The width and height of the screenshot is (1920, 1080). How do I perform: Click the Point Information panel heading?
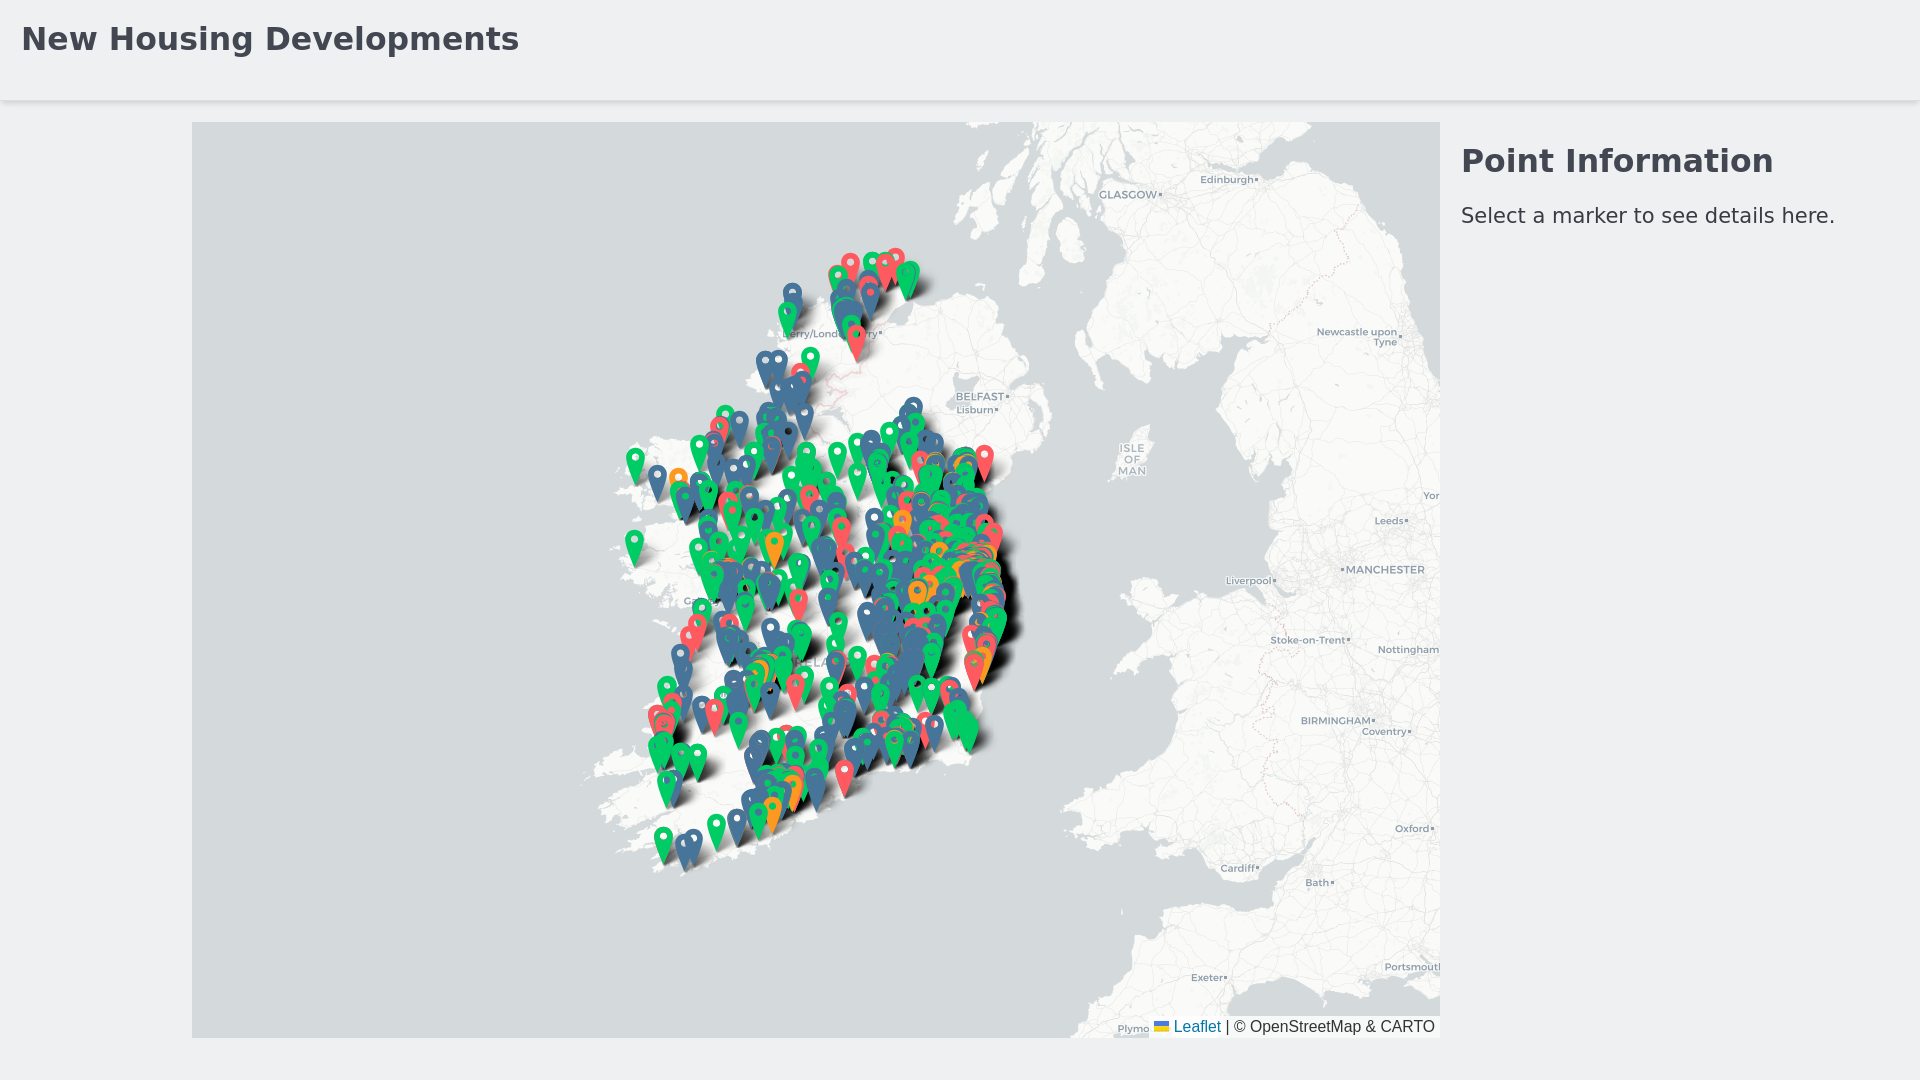point(1616,161)
